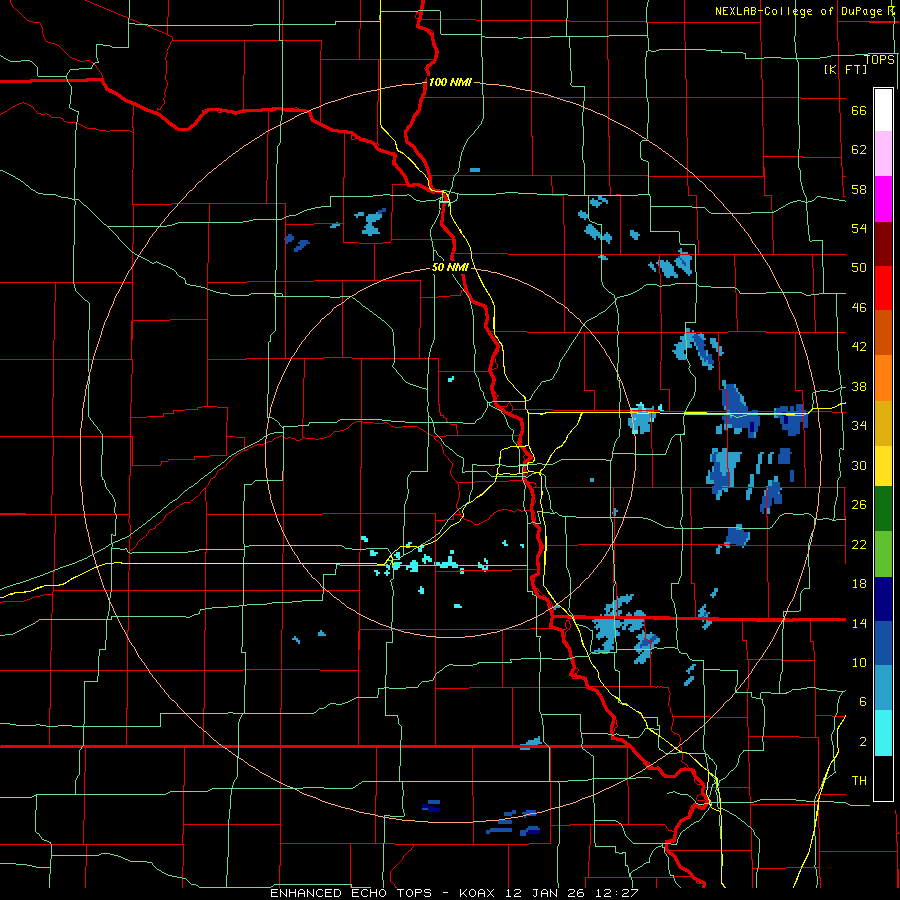
Task: Select the legend value 14
Action: (x=859, y=623)
